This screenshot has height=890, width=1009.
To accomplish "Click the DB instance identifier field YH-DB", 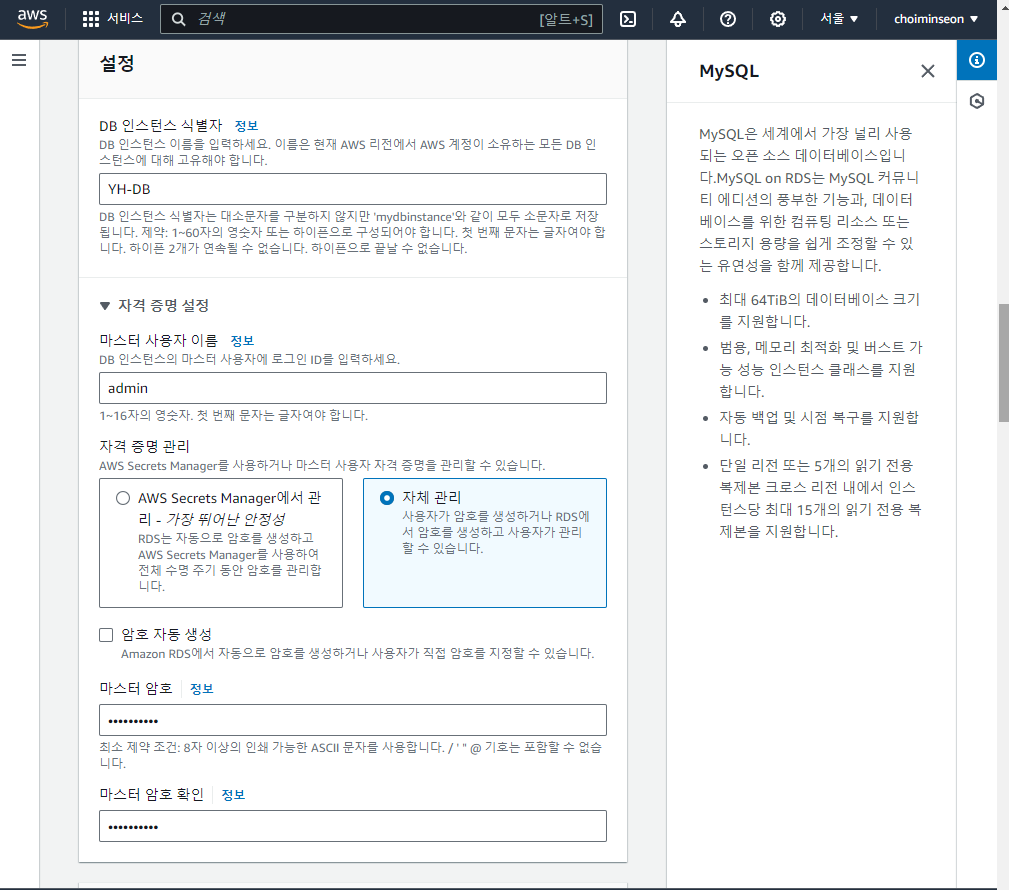I will (353, 189).
